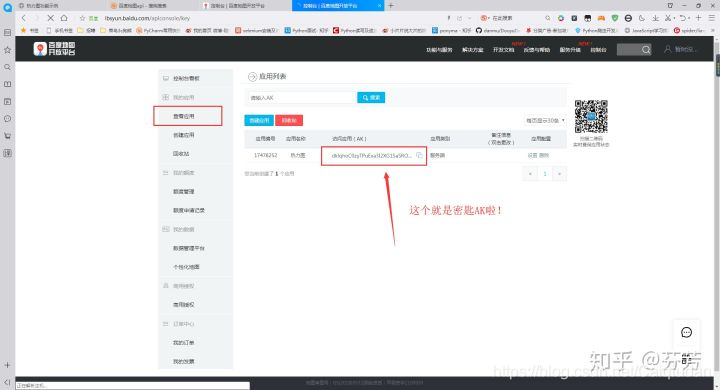Viewport: 720px width, 390px height.
Task: Copy the AK key with the copy icon
Action: 419,155
